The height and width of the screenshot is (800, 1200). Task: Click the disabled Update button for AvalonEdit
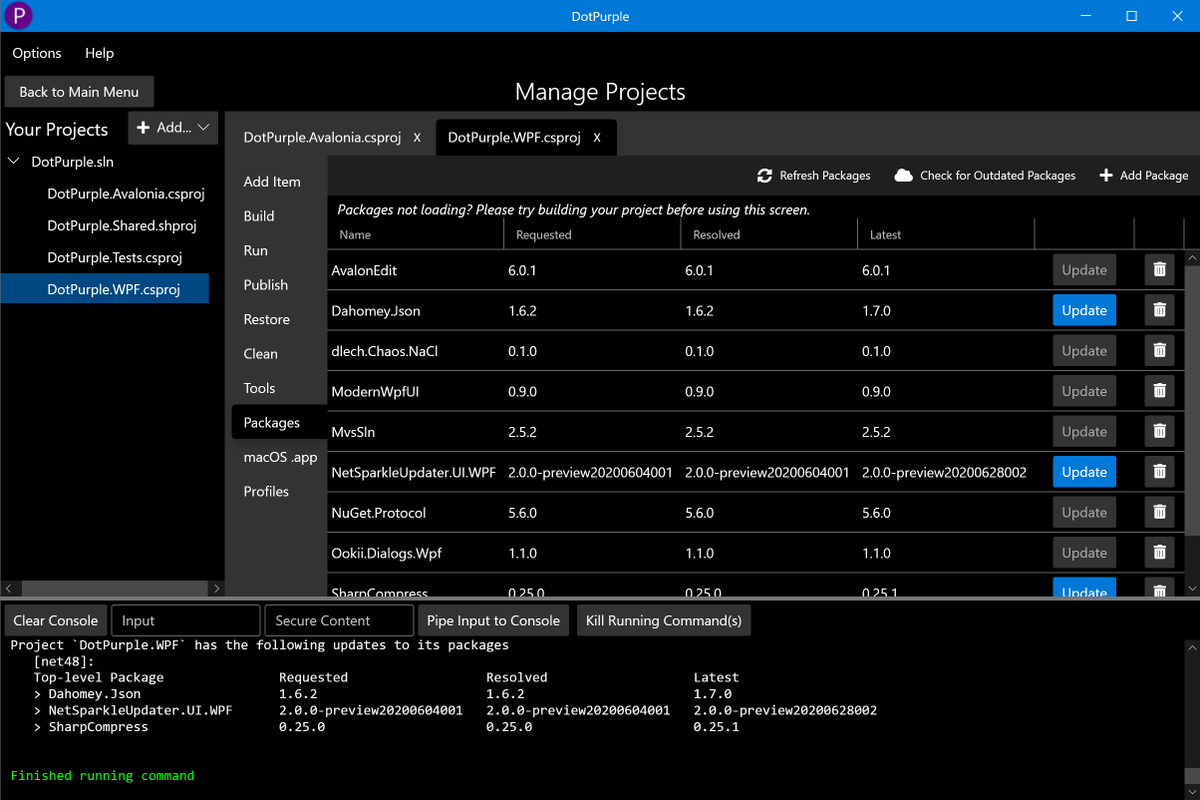1084,270
